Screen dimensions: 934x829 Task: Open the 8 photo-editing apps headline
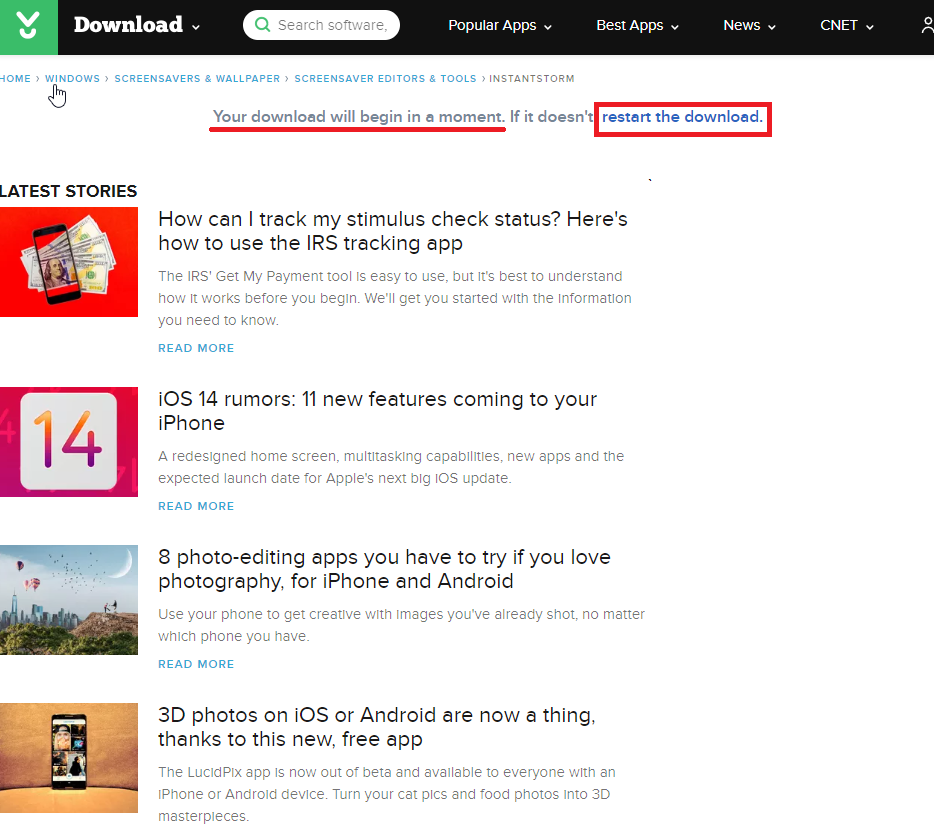[384, 569]
